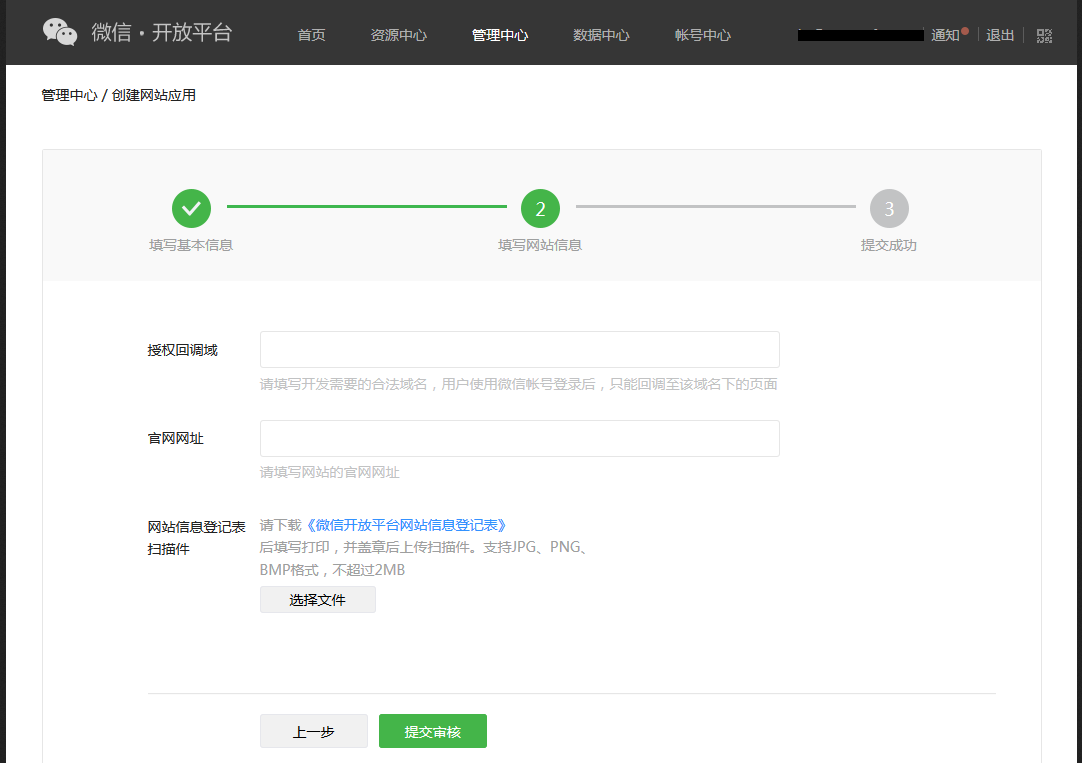The width and height of the screenshot is (1082, 763).
Task: Open 管理中心 navigation item
Action: click(x=500, y=35)
